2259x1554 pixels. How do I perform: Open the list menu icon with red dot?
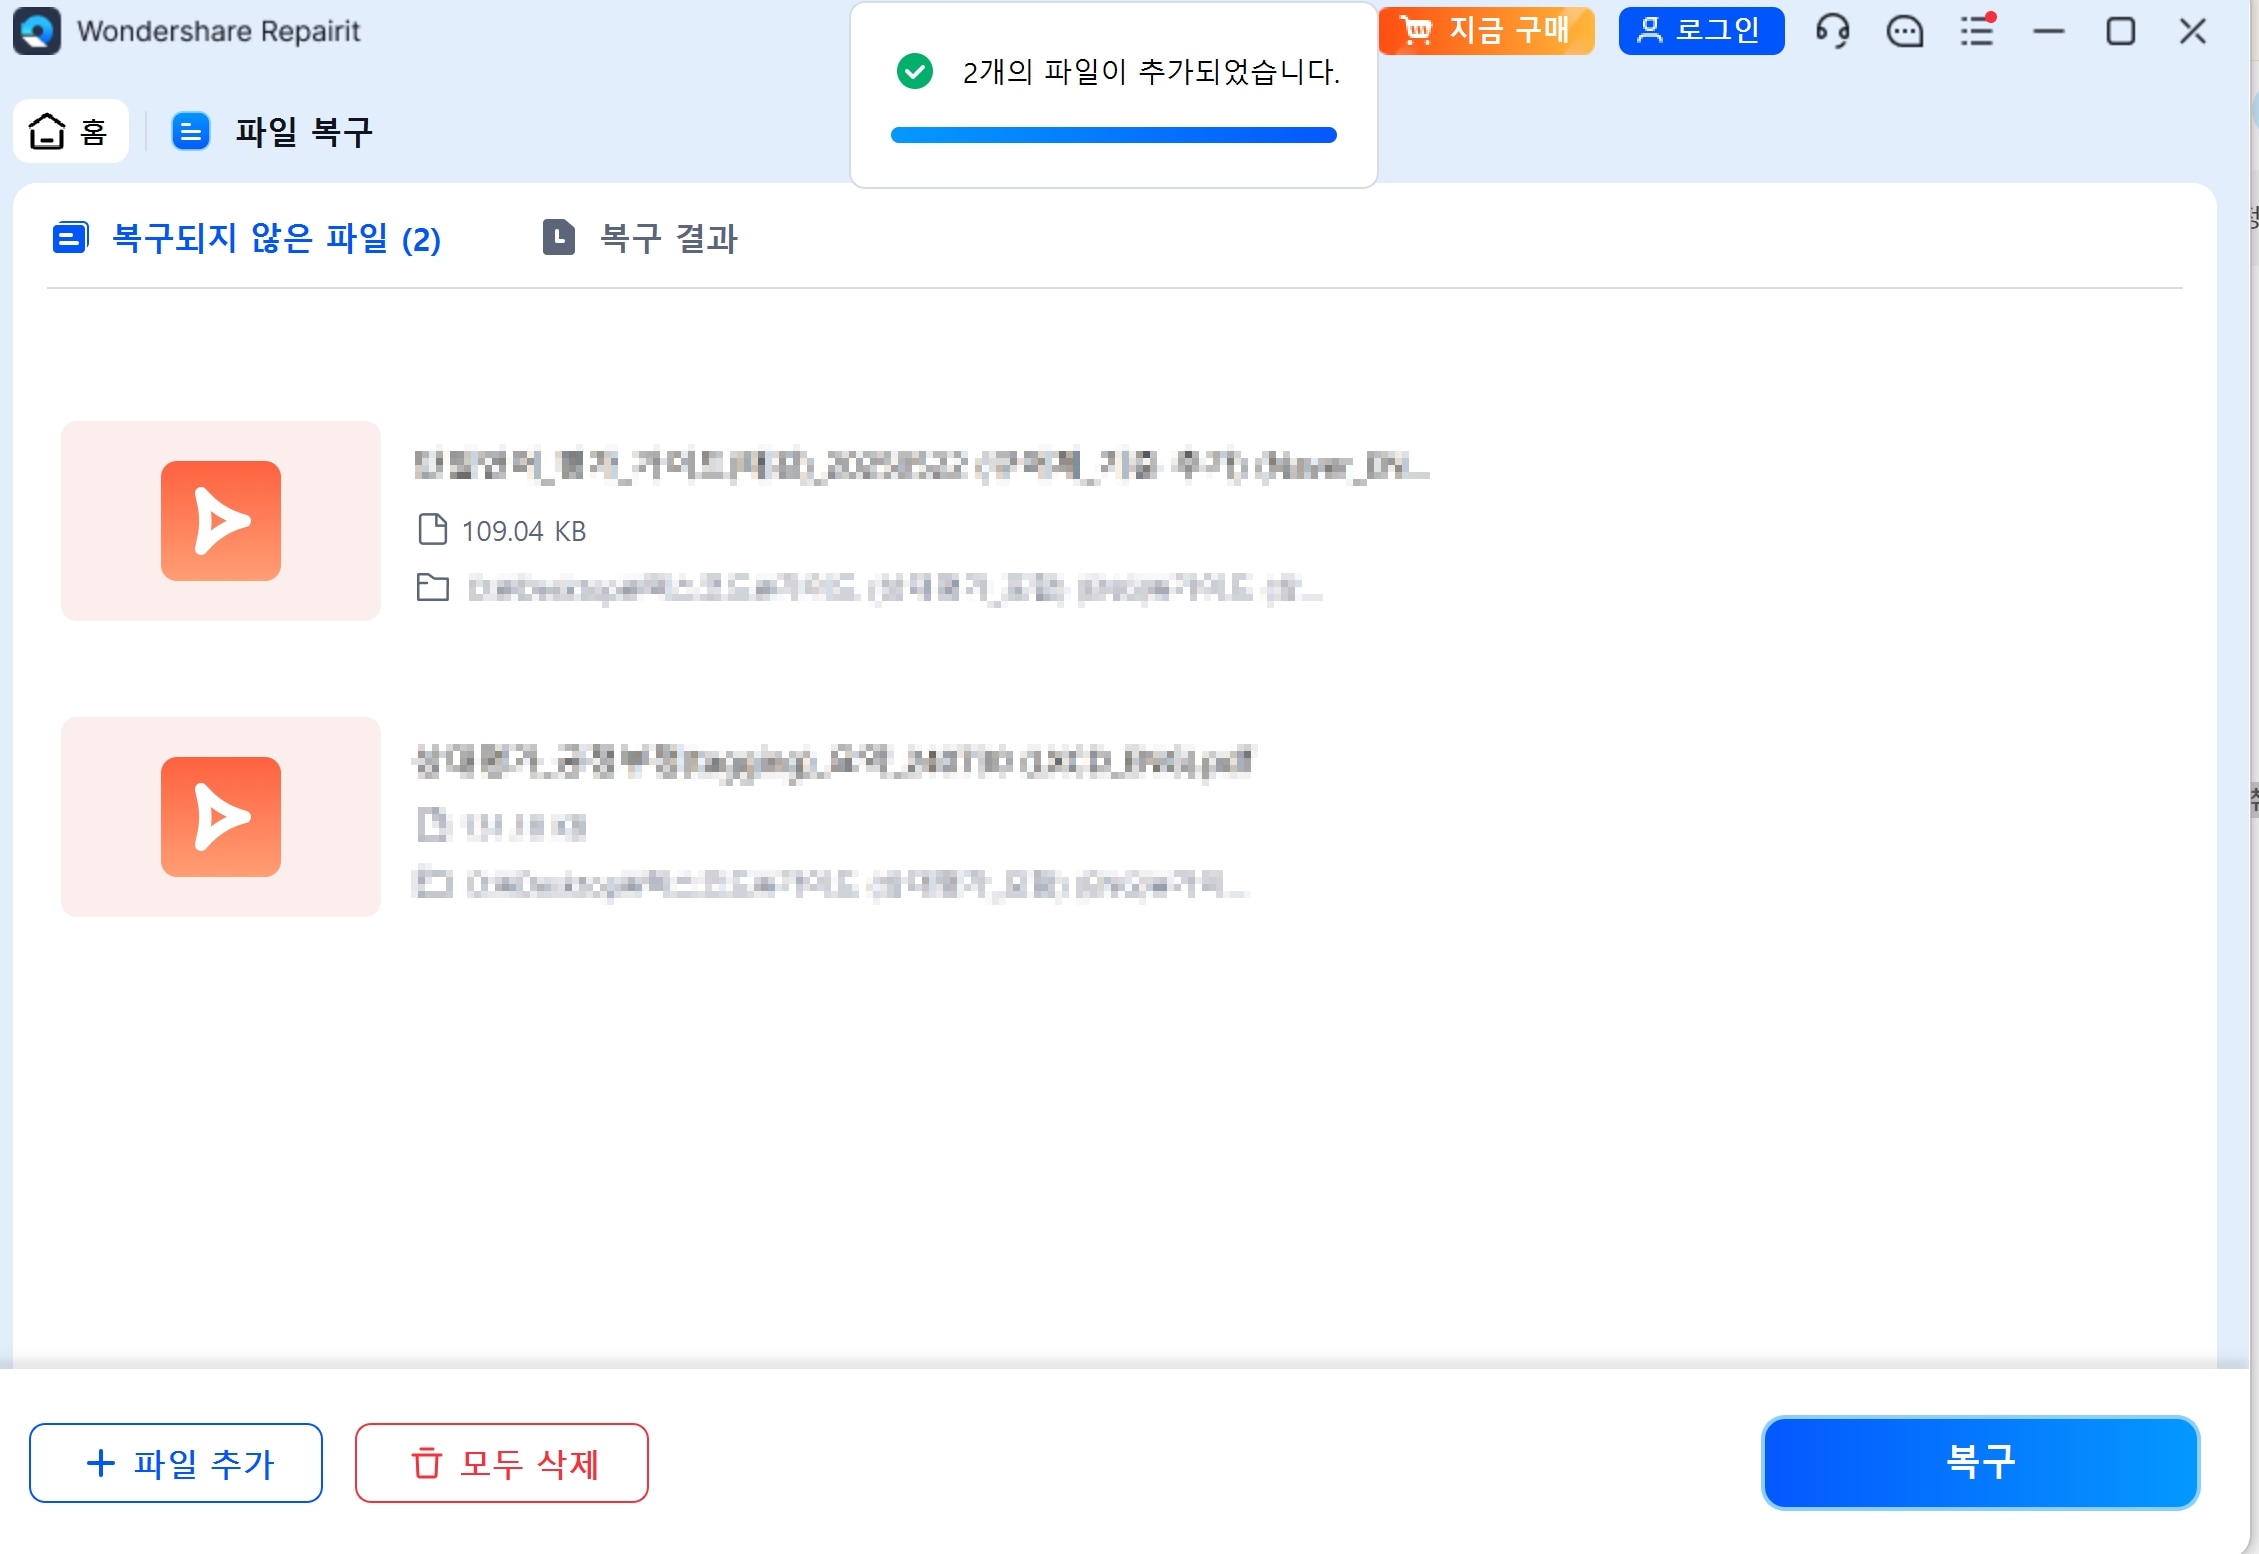(1977, 31)
